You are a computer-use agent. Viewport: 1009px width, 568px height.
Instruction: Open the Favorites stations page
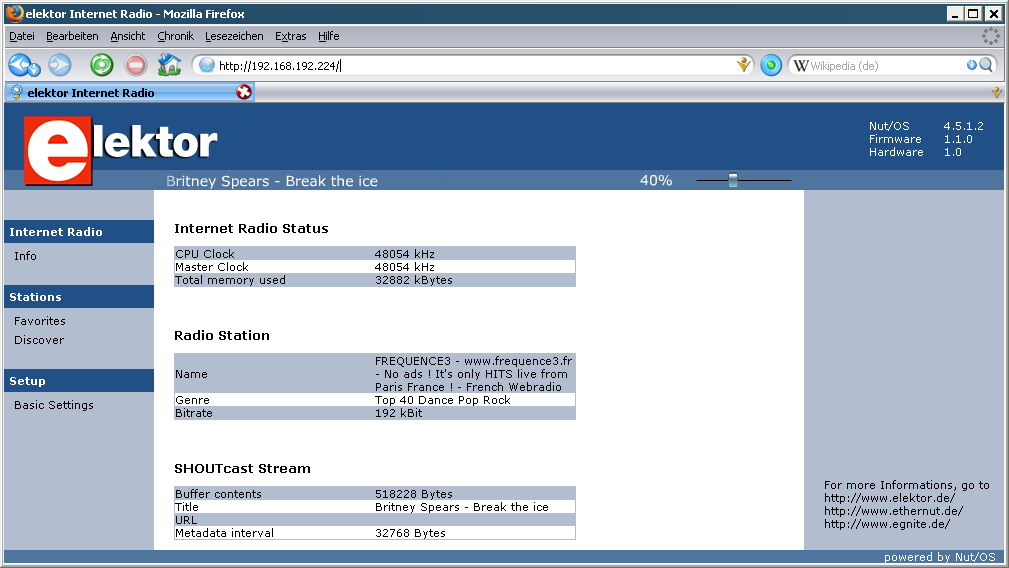[40, 321]
